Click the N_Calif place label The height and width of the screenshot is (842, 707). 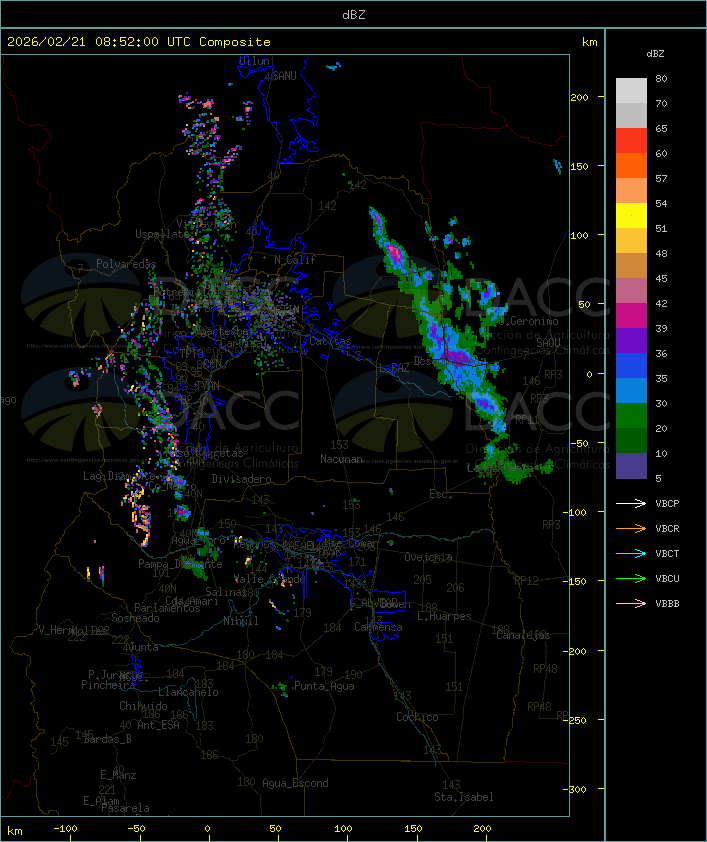(295, 260)
